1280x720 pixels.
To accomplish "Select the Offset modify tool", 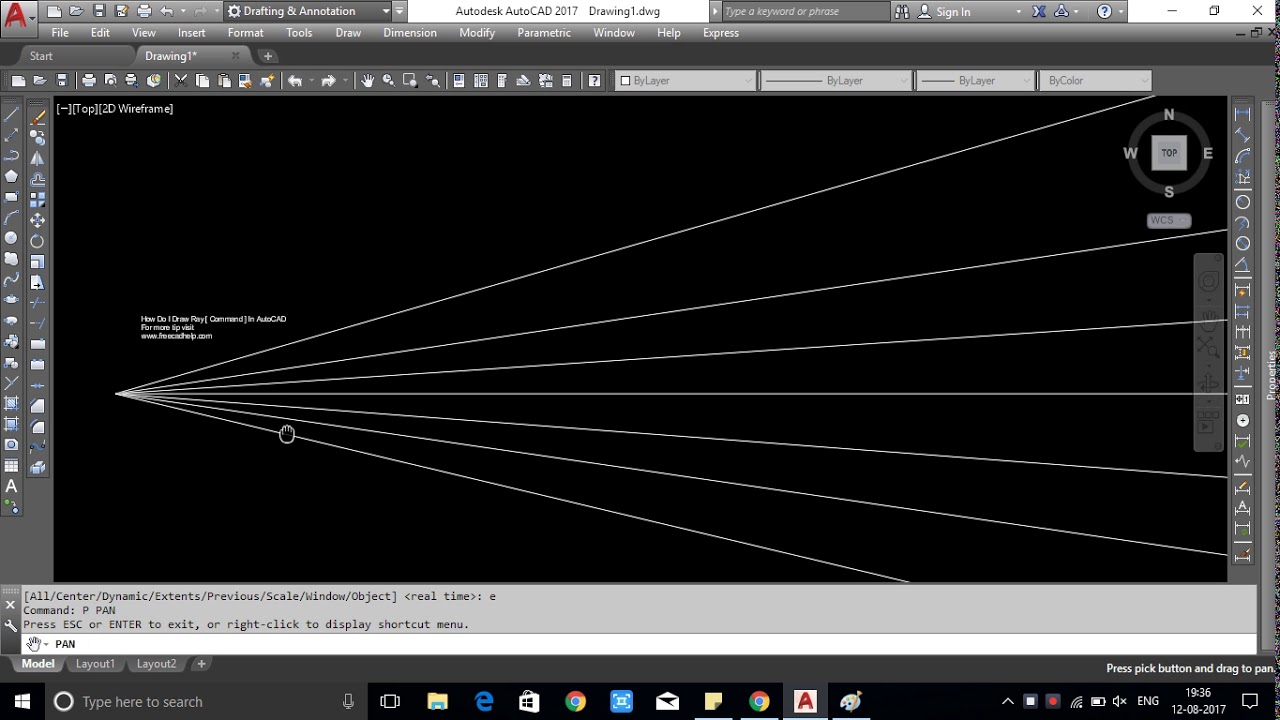I will point(38,179).
